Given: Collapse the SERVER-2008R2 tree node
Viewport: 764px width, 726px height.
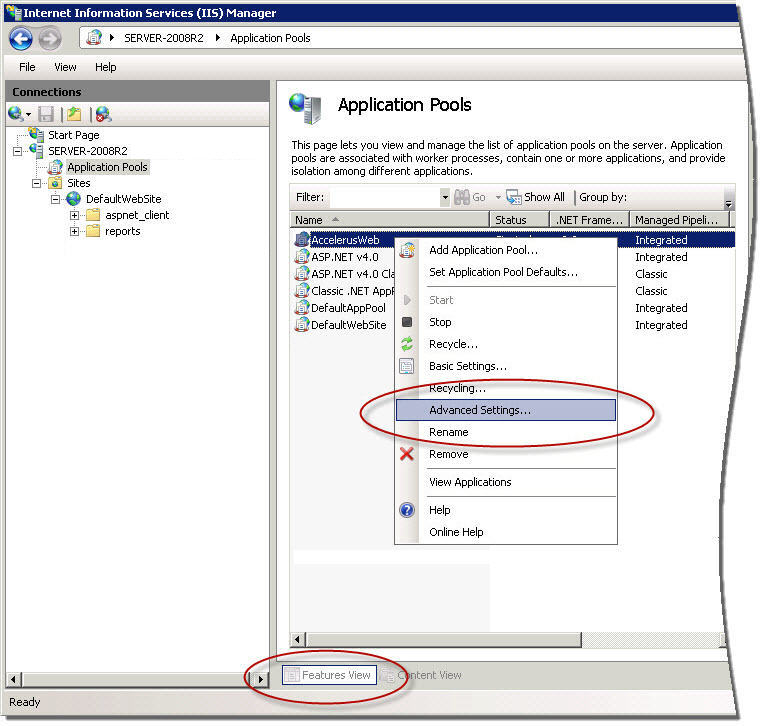Looking at the screenshot, I should (x=18, y=151).
